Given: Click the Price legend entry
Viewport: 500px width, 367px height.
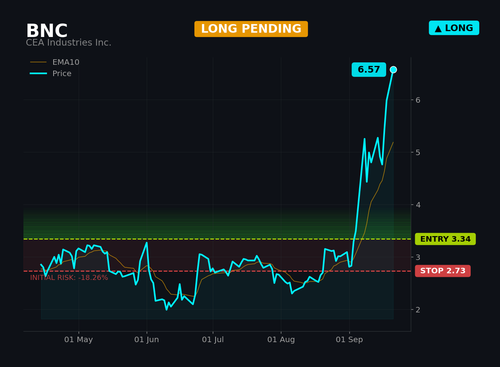Looking at the screenshot, I should click(51, 73).
